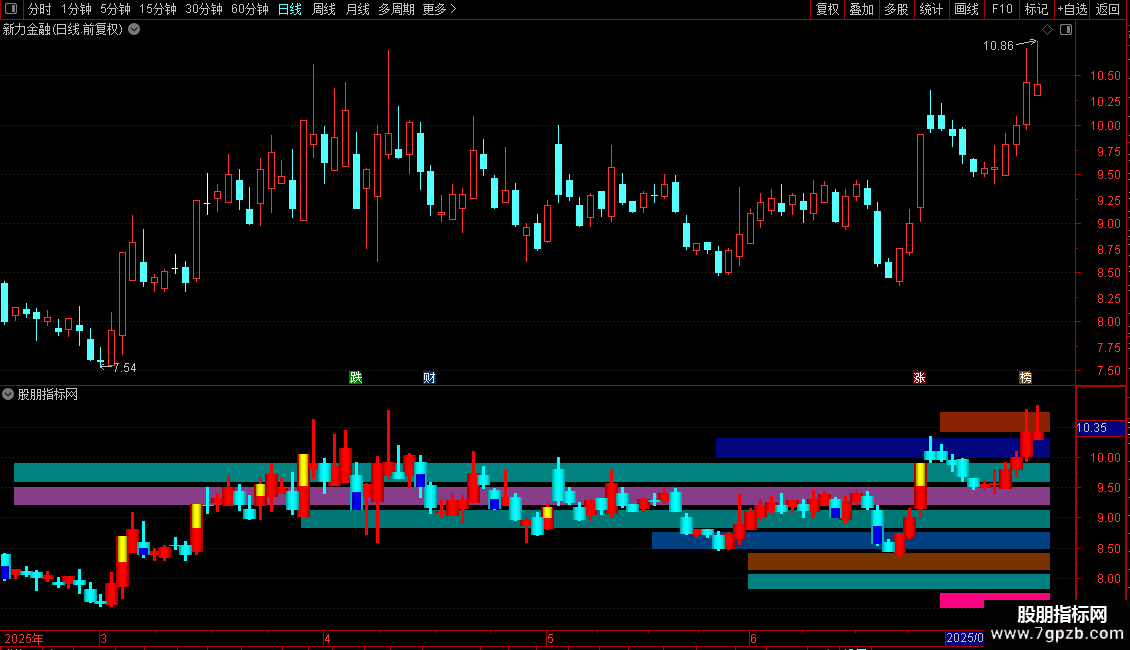The height and width of the screenshot is (650, 1130).
Task: Expand the 股朋指标网 indicator dropdown
Action: point(8,394)
